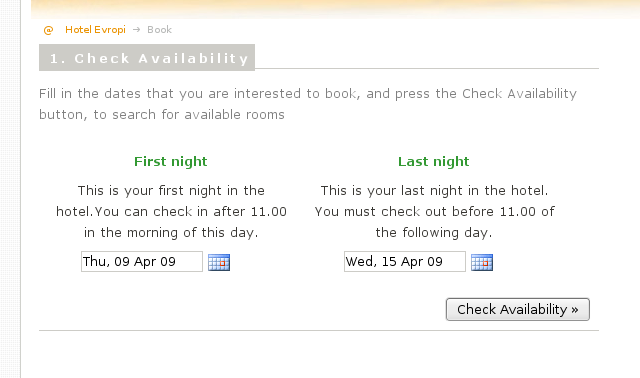Click the first night check-in description text

tap(171, 211)
